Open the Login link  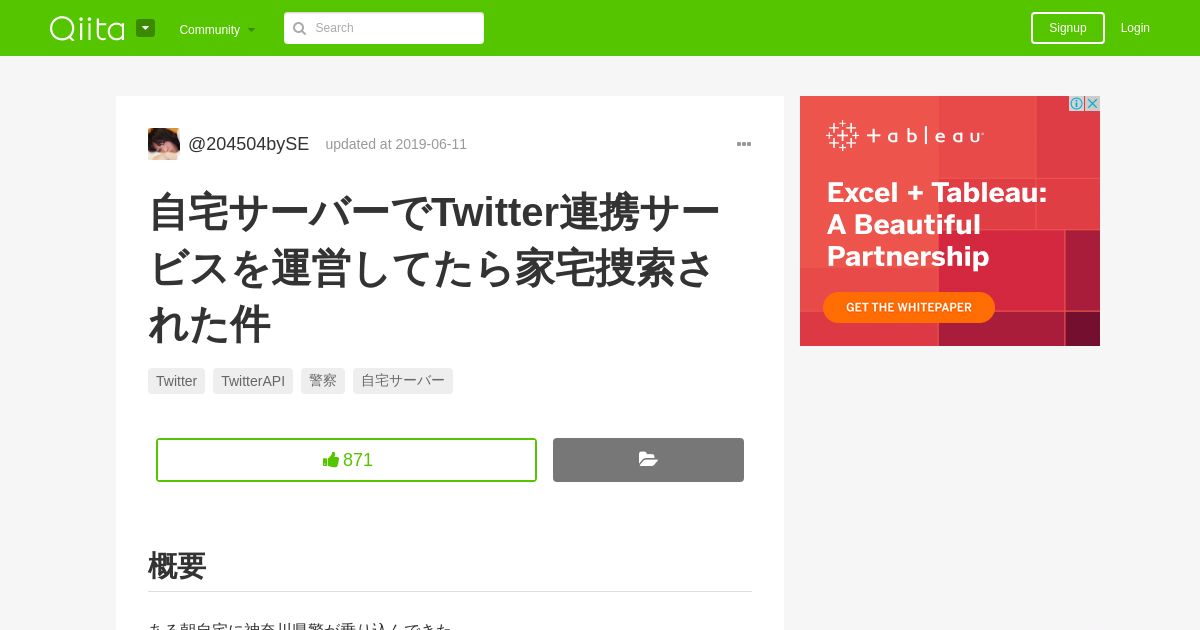click(1135, 28)
